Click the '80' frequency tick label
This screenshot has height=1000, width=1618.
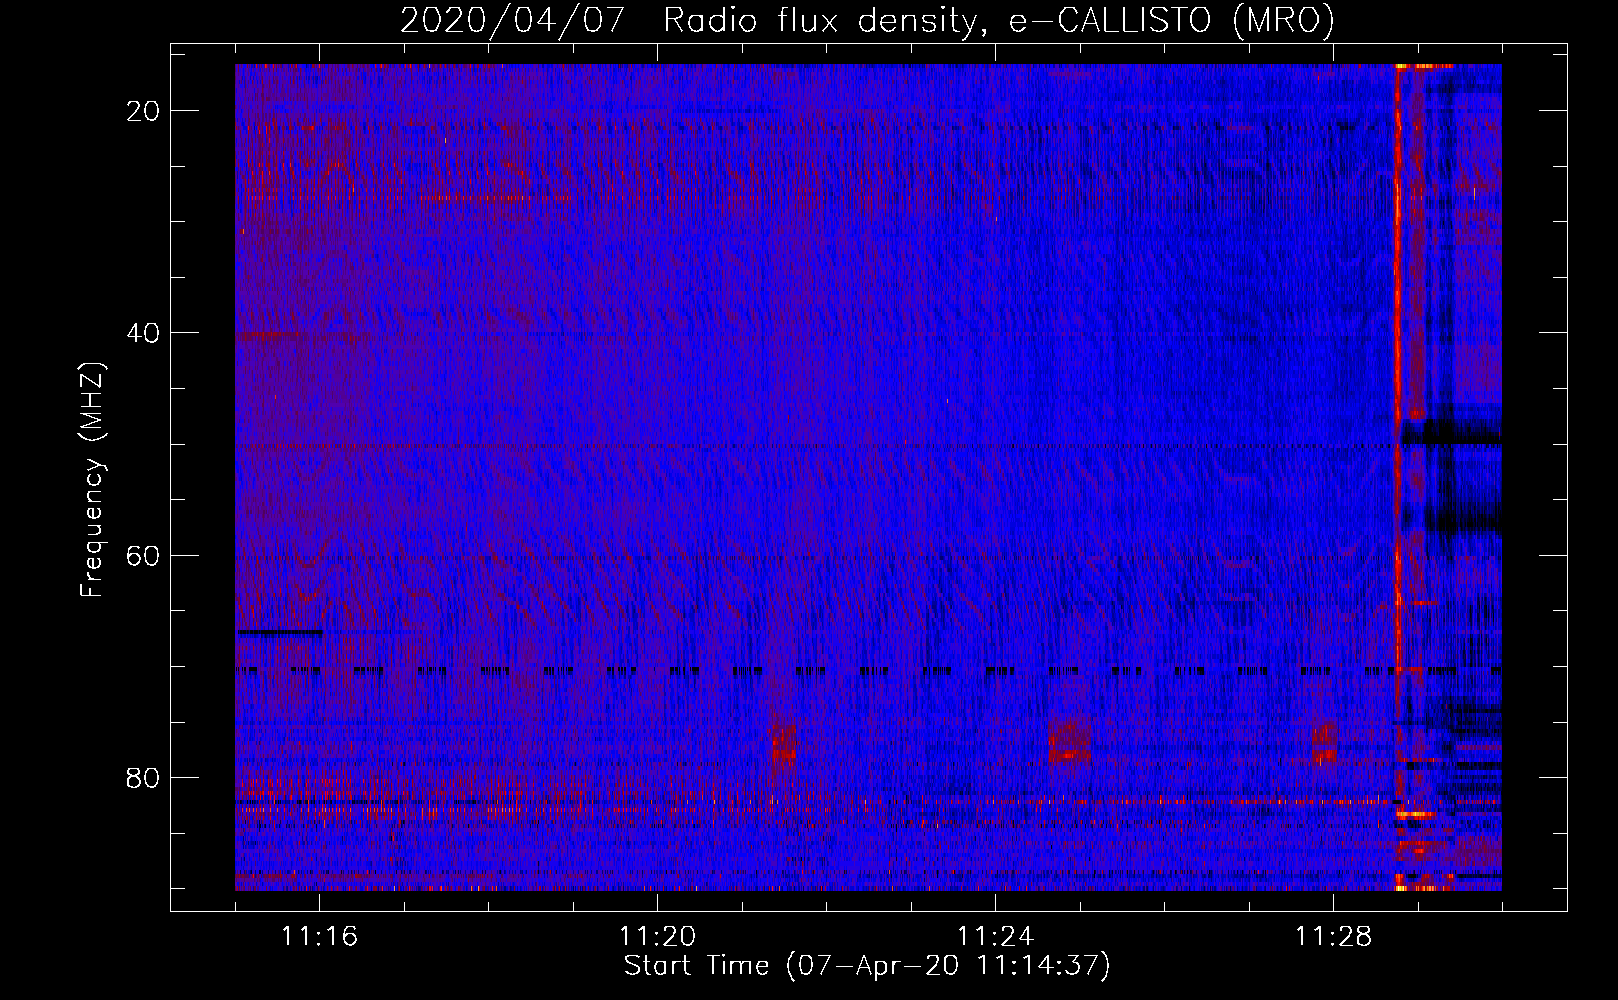click(x=144, y=777)
